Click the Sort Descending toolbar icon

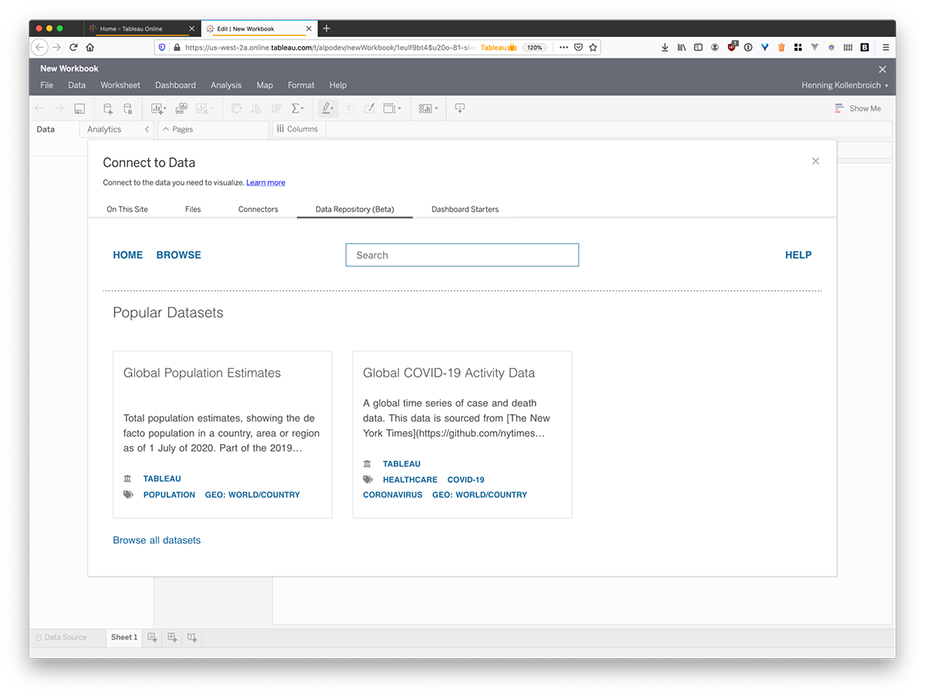pyautogui.click(x=277, y=109)
